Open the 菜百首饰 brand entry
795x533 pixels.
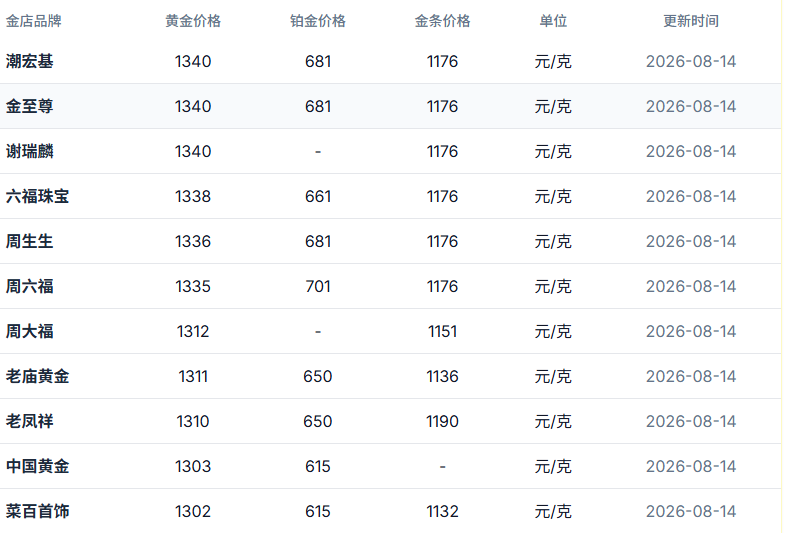click(x=38, y=511)
